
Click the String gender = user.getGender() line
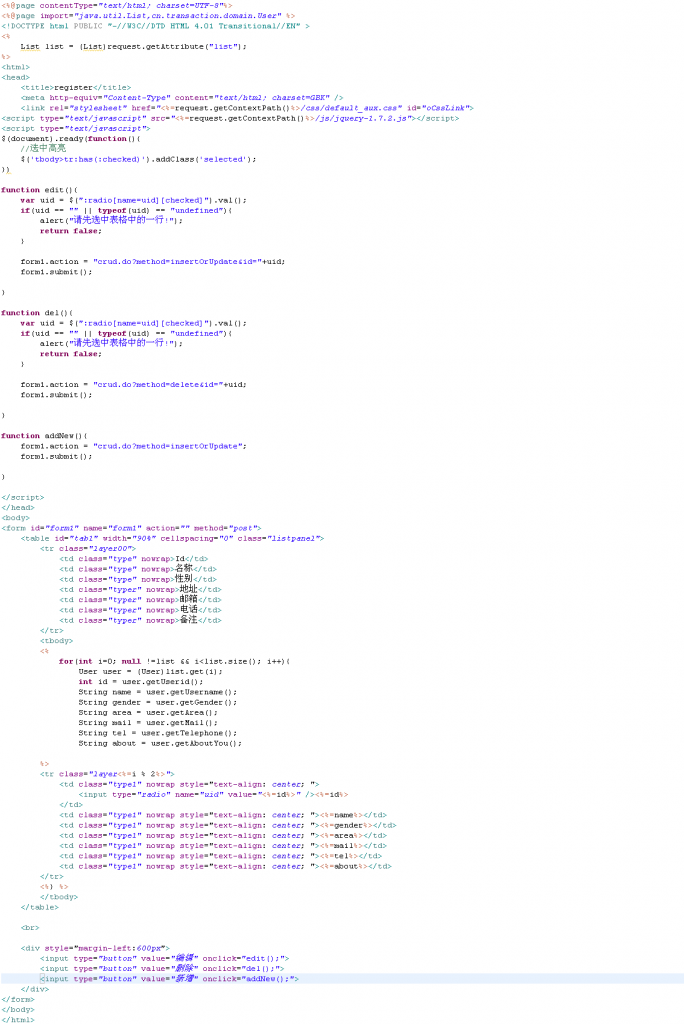click(x=158, y=702)
